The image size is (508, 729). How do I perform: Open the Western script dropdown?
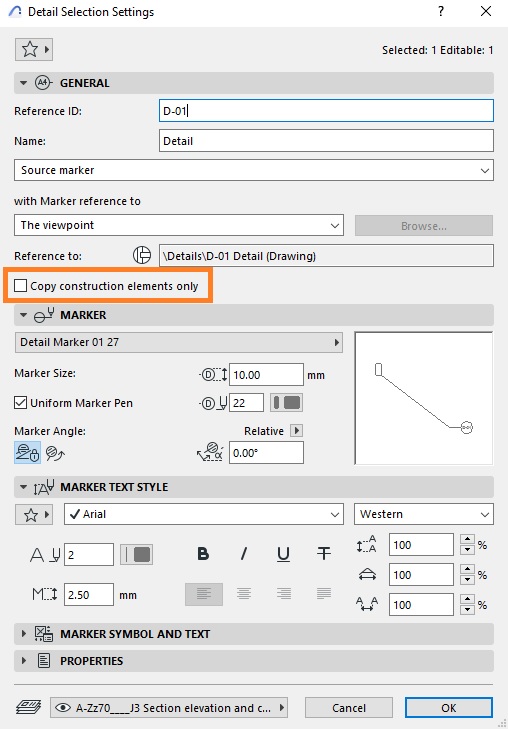coord(424,514)
